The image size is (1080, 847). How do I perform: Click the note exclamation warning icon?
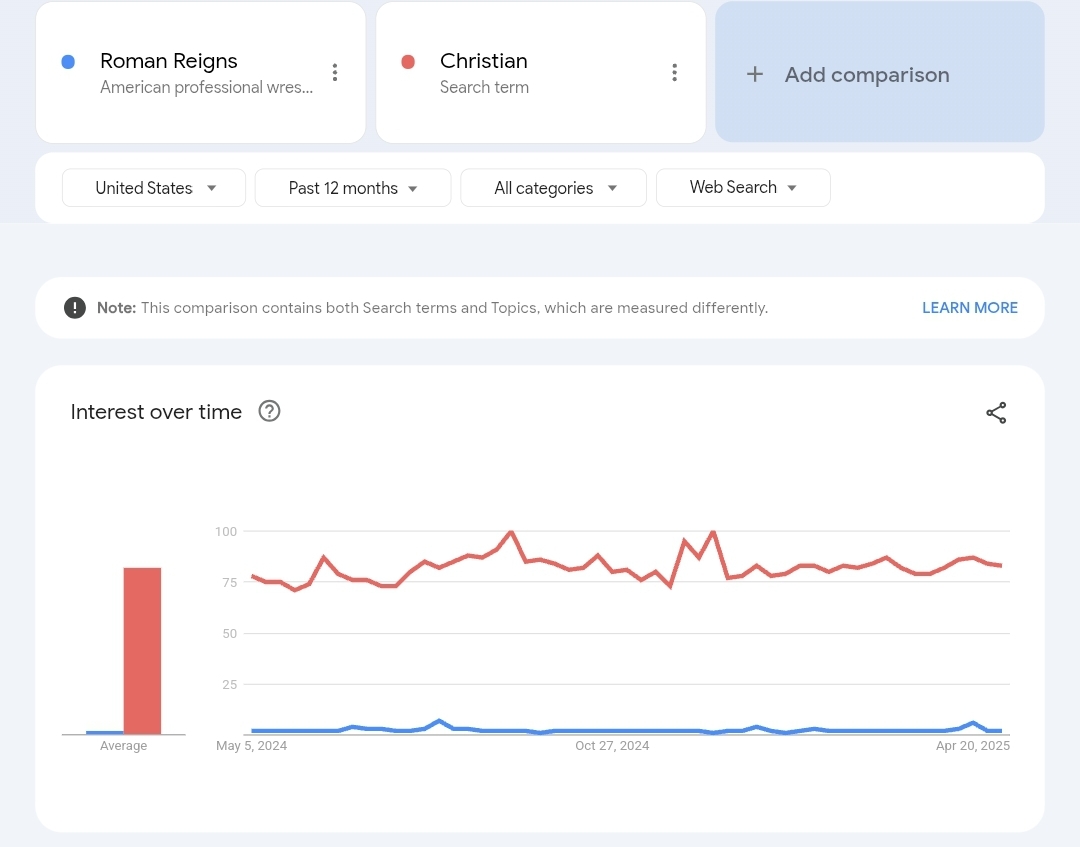click(x=75, y=308)
